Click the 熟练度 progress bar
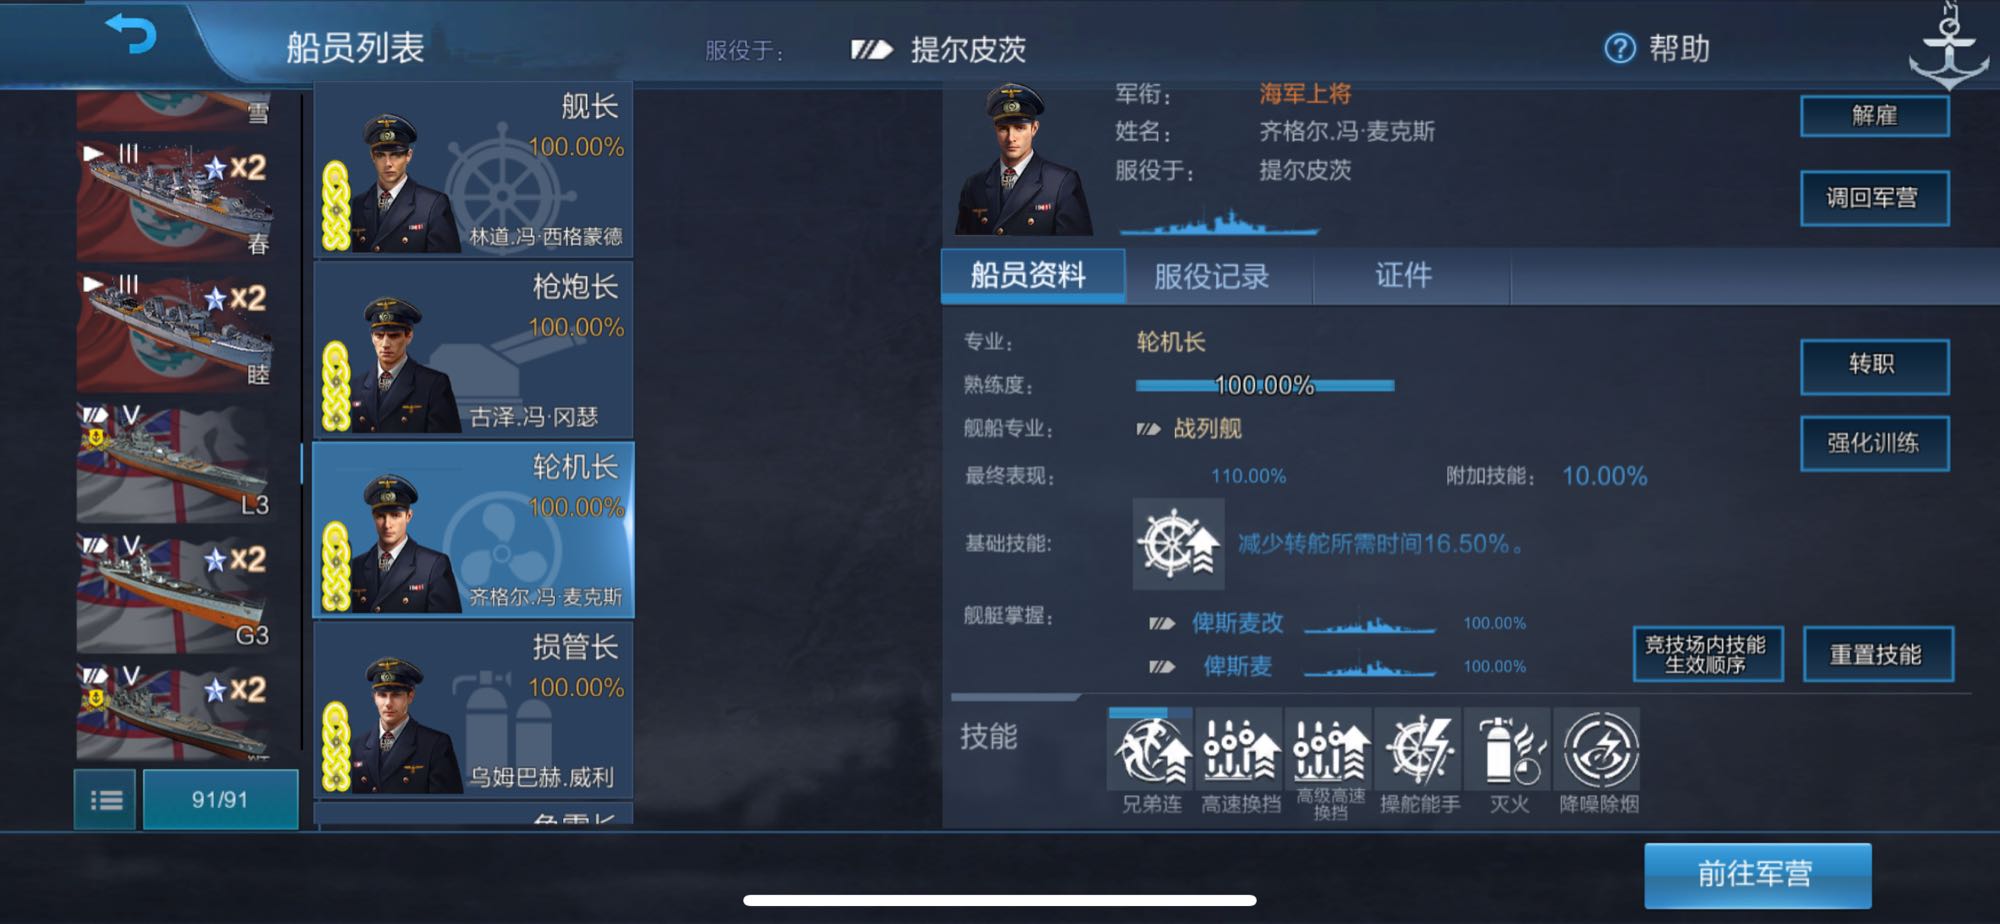Screen dimensions: 2000x924 click(1264, 385)
